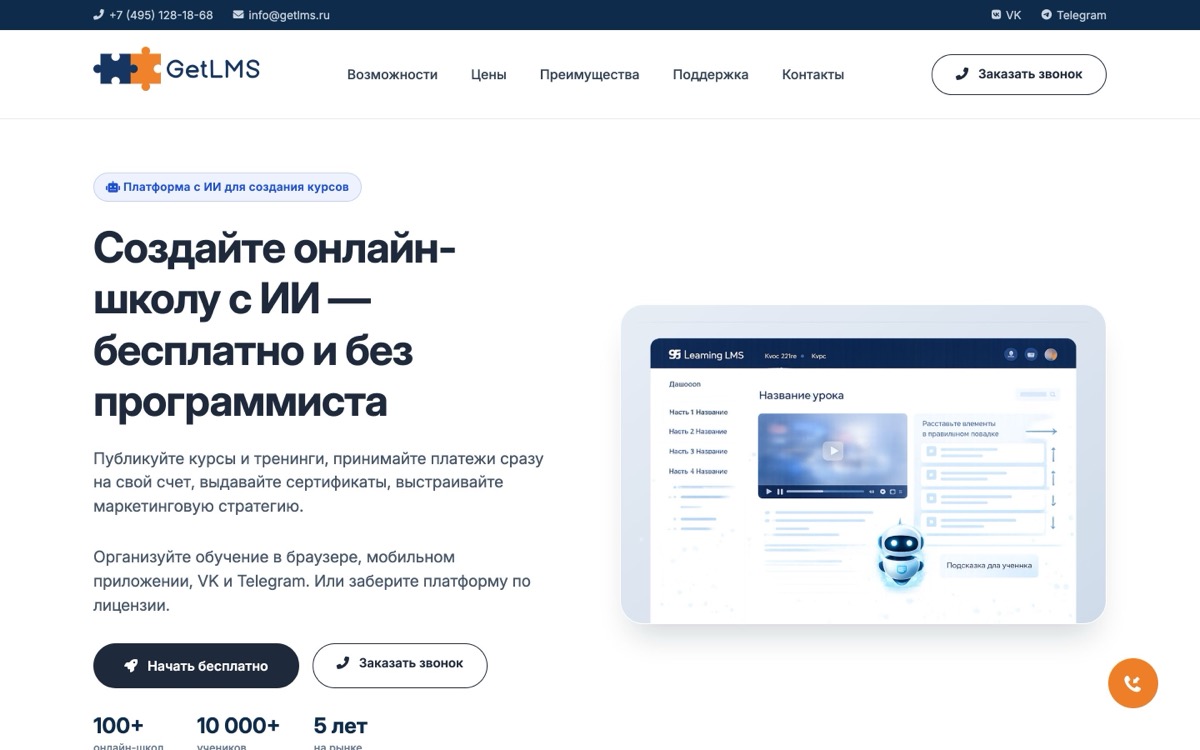Go to the Контакты menu item
Viewport: 1200px width, 750px height.
click(813, 74)
